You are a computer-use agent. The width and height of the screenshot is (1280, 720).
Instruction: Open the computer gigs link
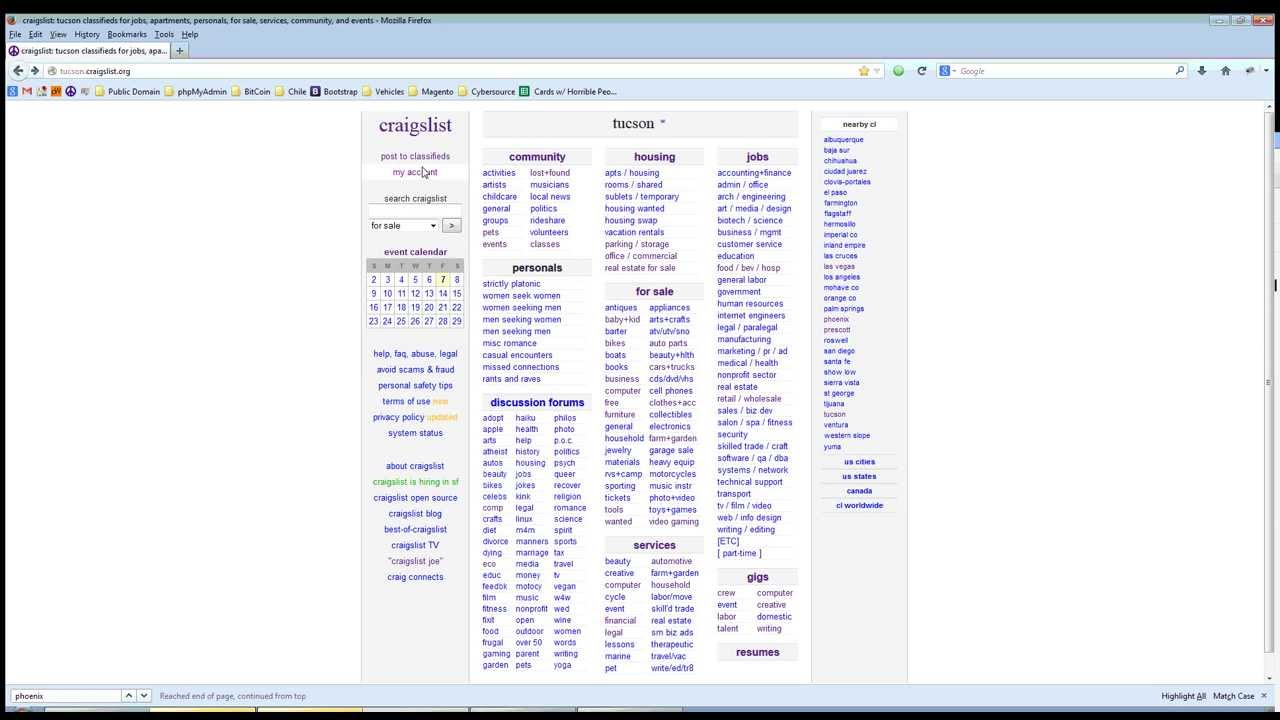774,593
